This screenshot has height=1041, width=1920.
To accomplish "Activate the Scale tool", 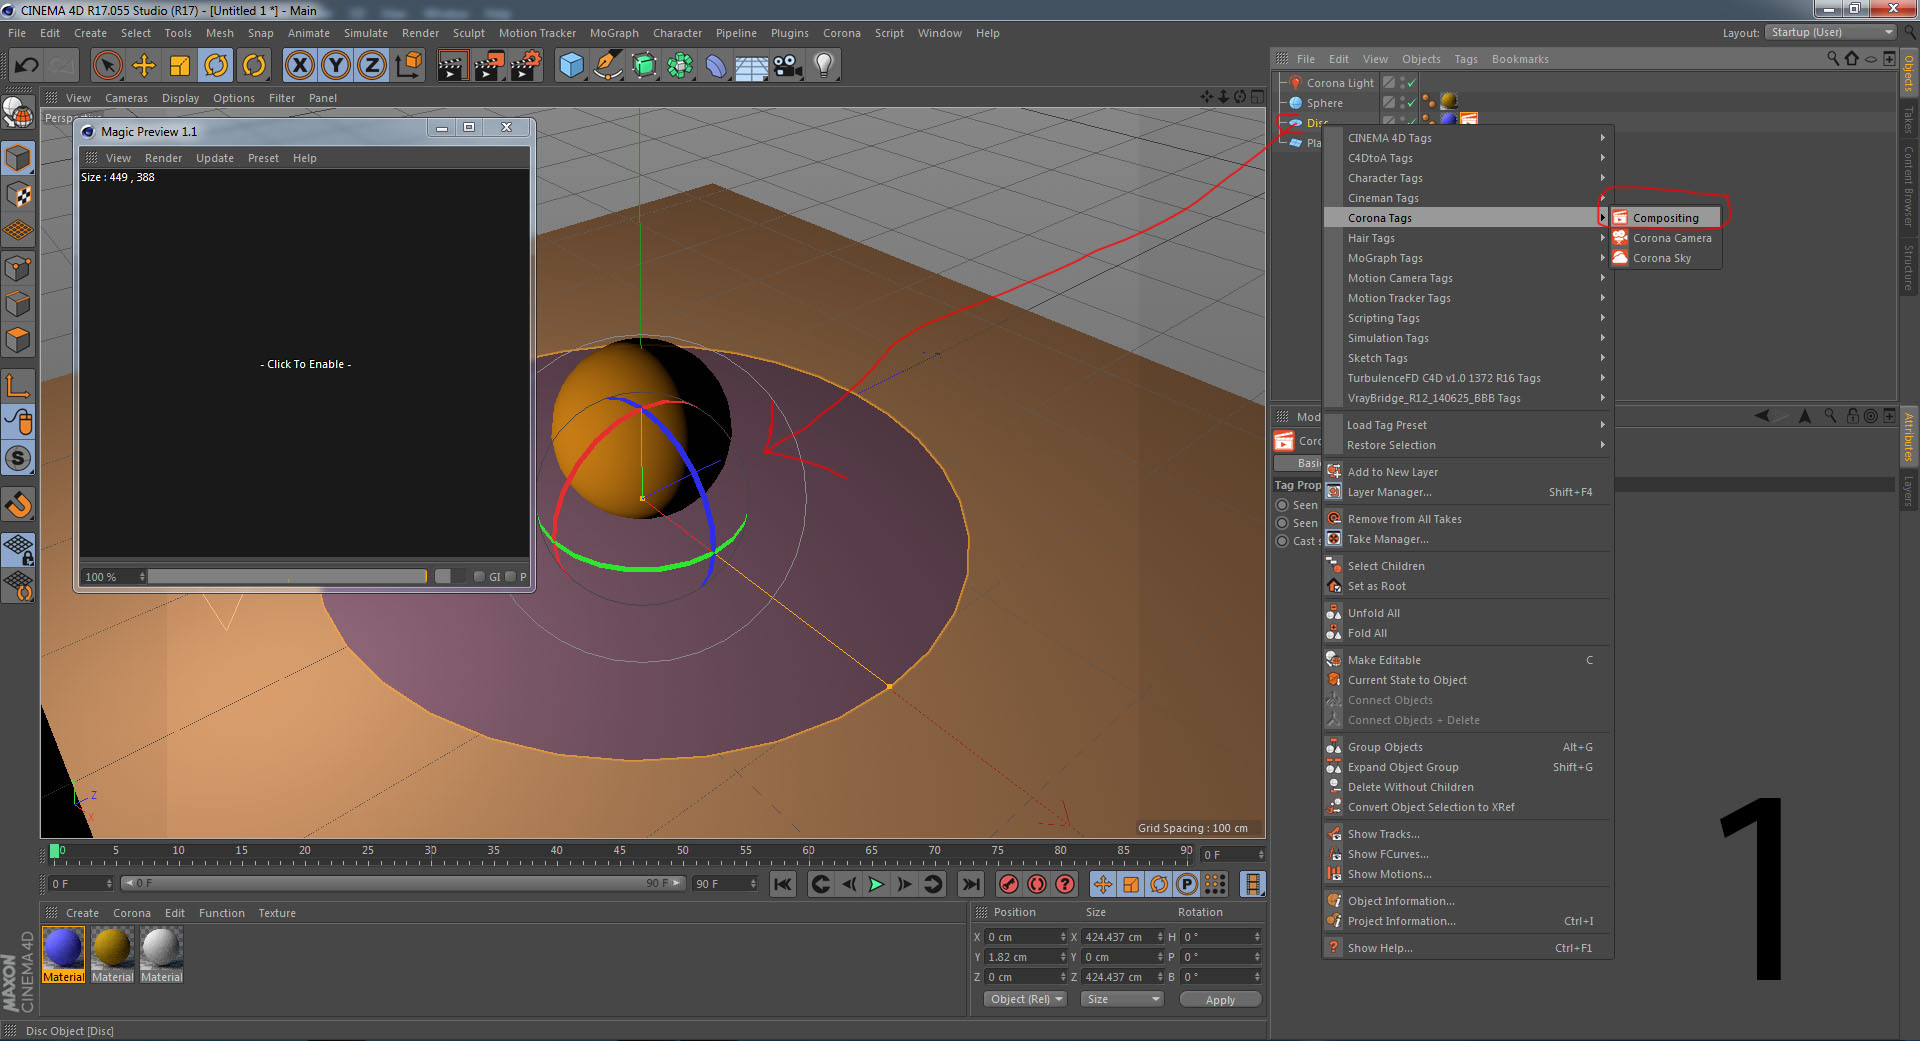I will 180,66.
